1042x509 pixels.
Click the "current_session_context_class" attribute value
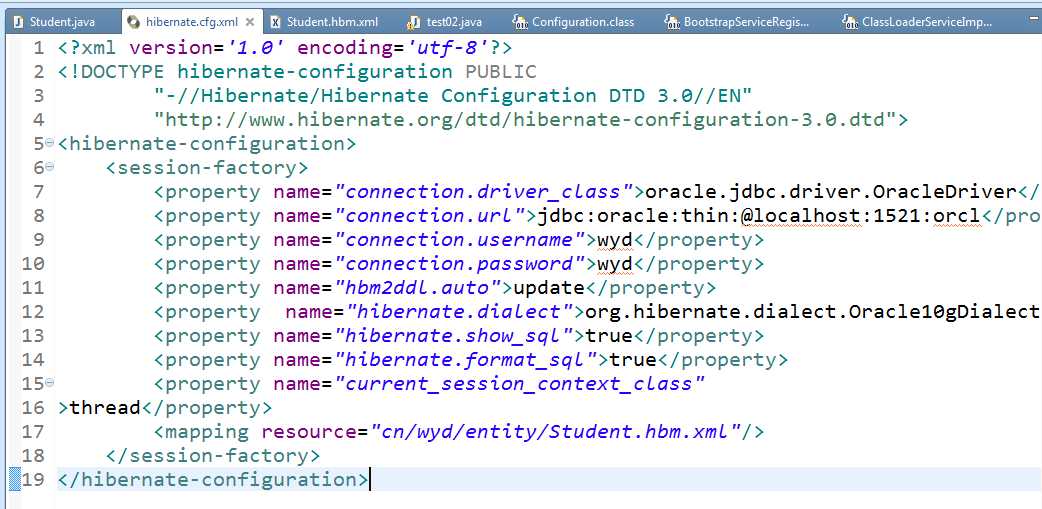[x=520, y=383]
